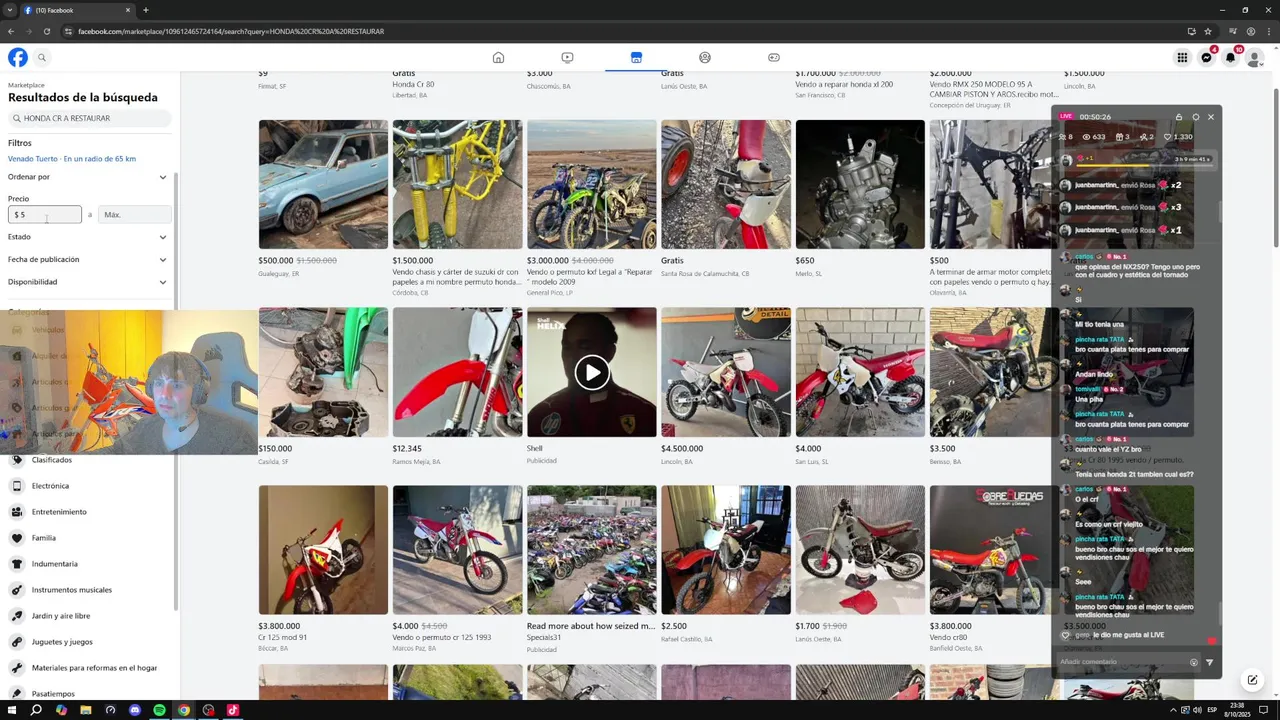
Task: Select the Marketplace tab icon
Action: pos(636,57)
